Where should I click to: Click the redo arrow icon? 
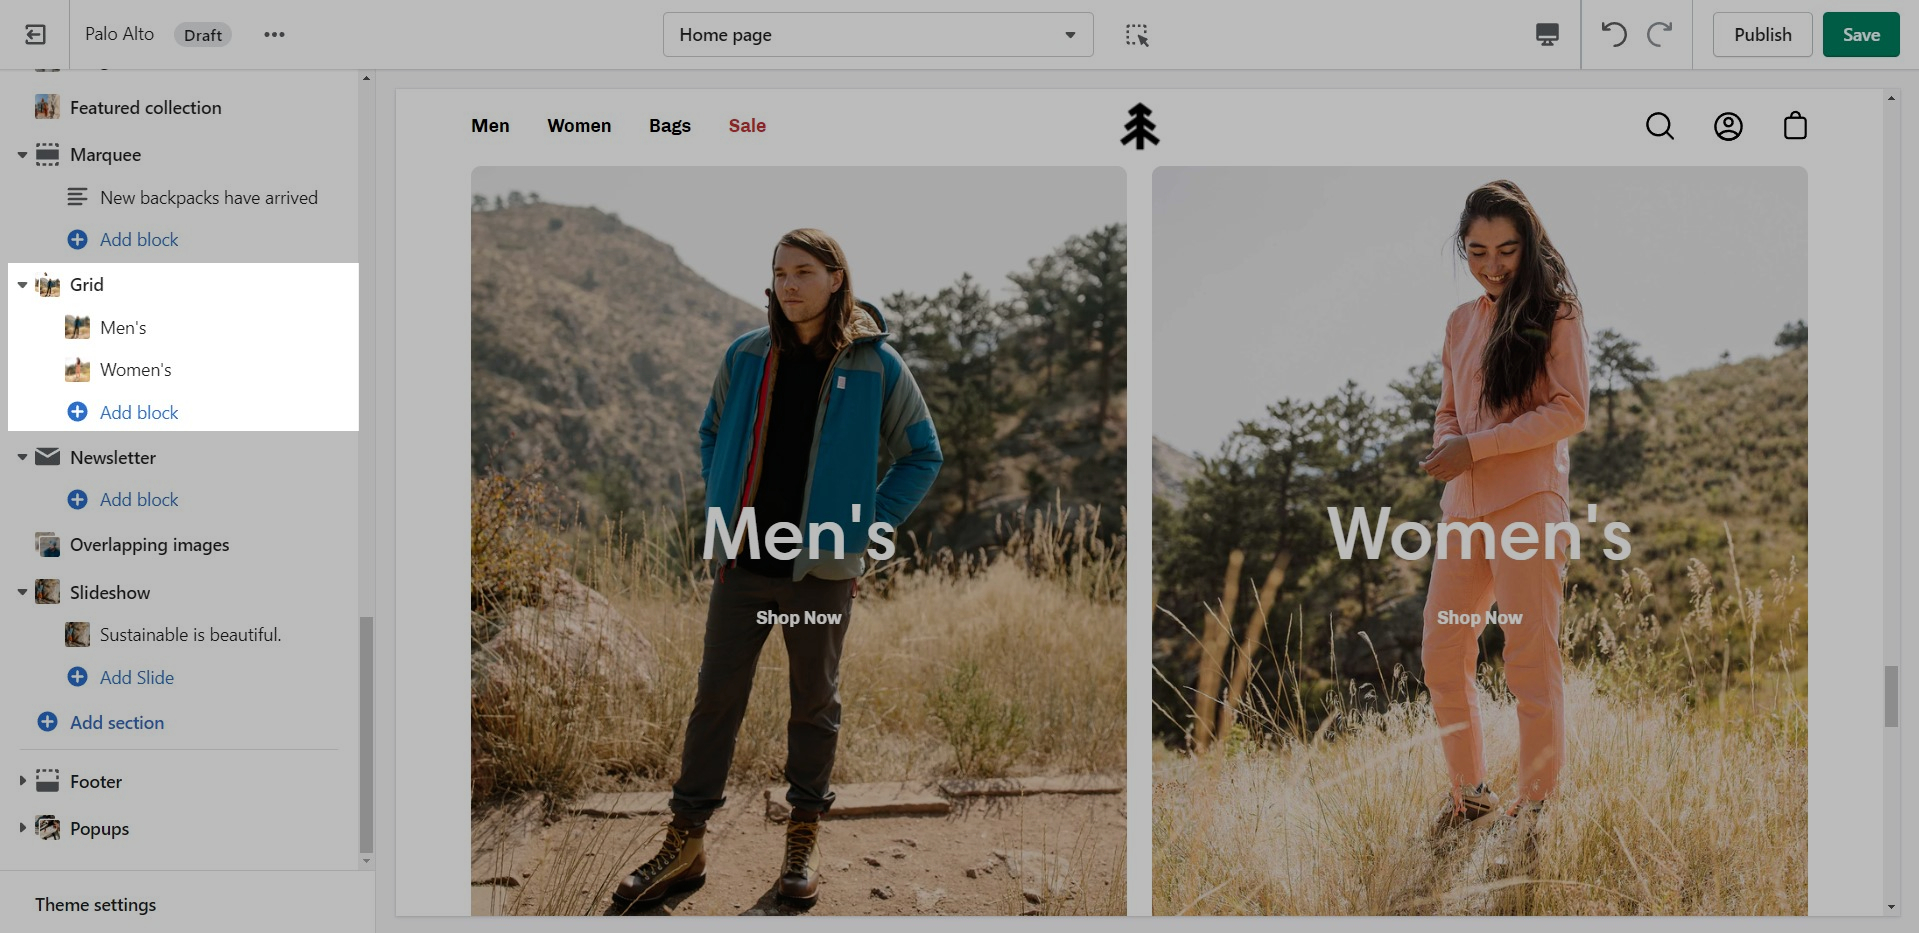(x=1659, y=35)
